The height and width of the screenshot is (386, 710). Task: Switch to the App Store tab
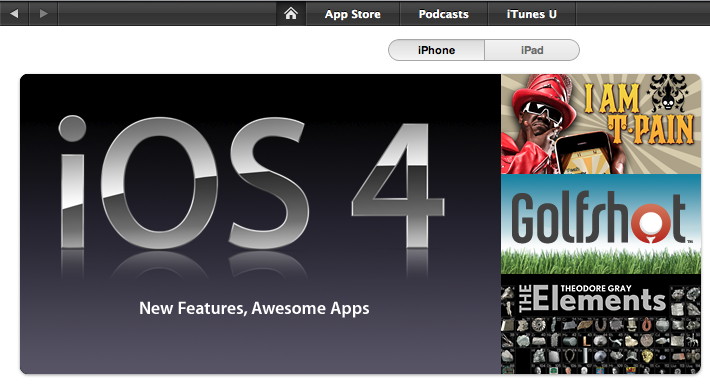[x=353, y=14]
